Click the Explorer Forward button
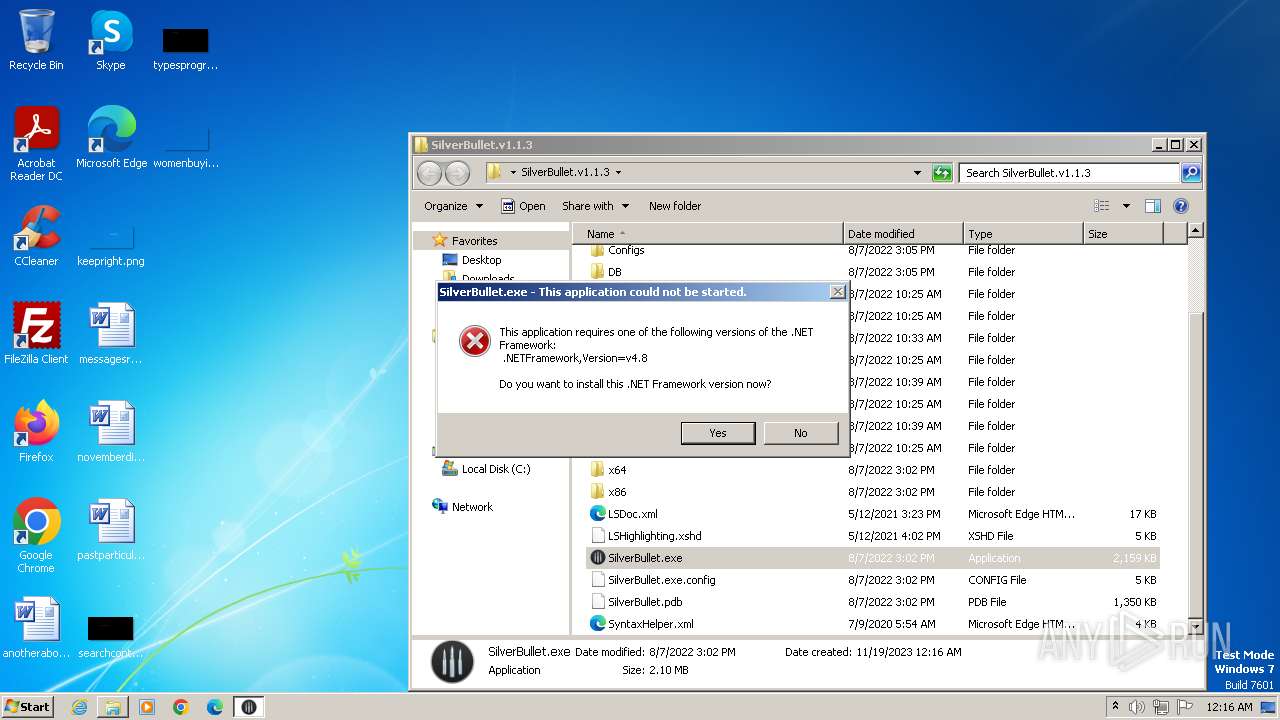Viewport: 1280px width, 720px height. coord(457,173)
